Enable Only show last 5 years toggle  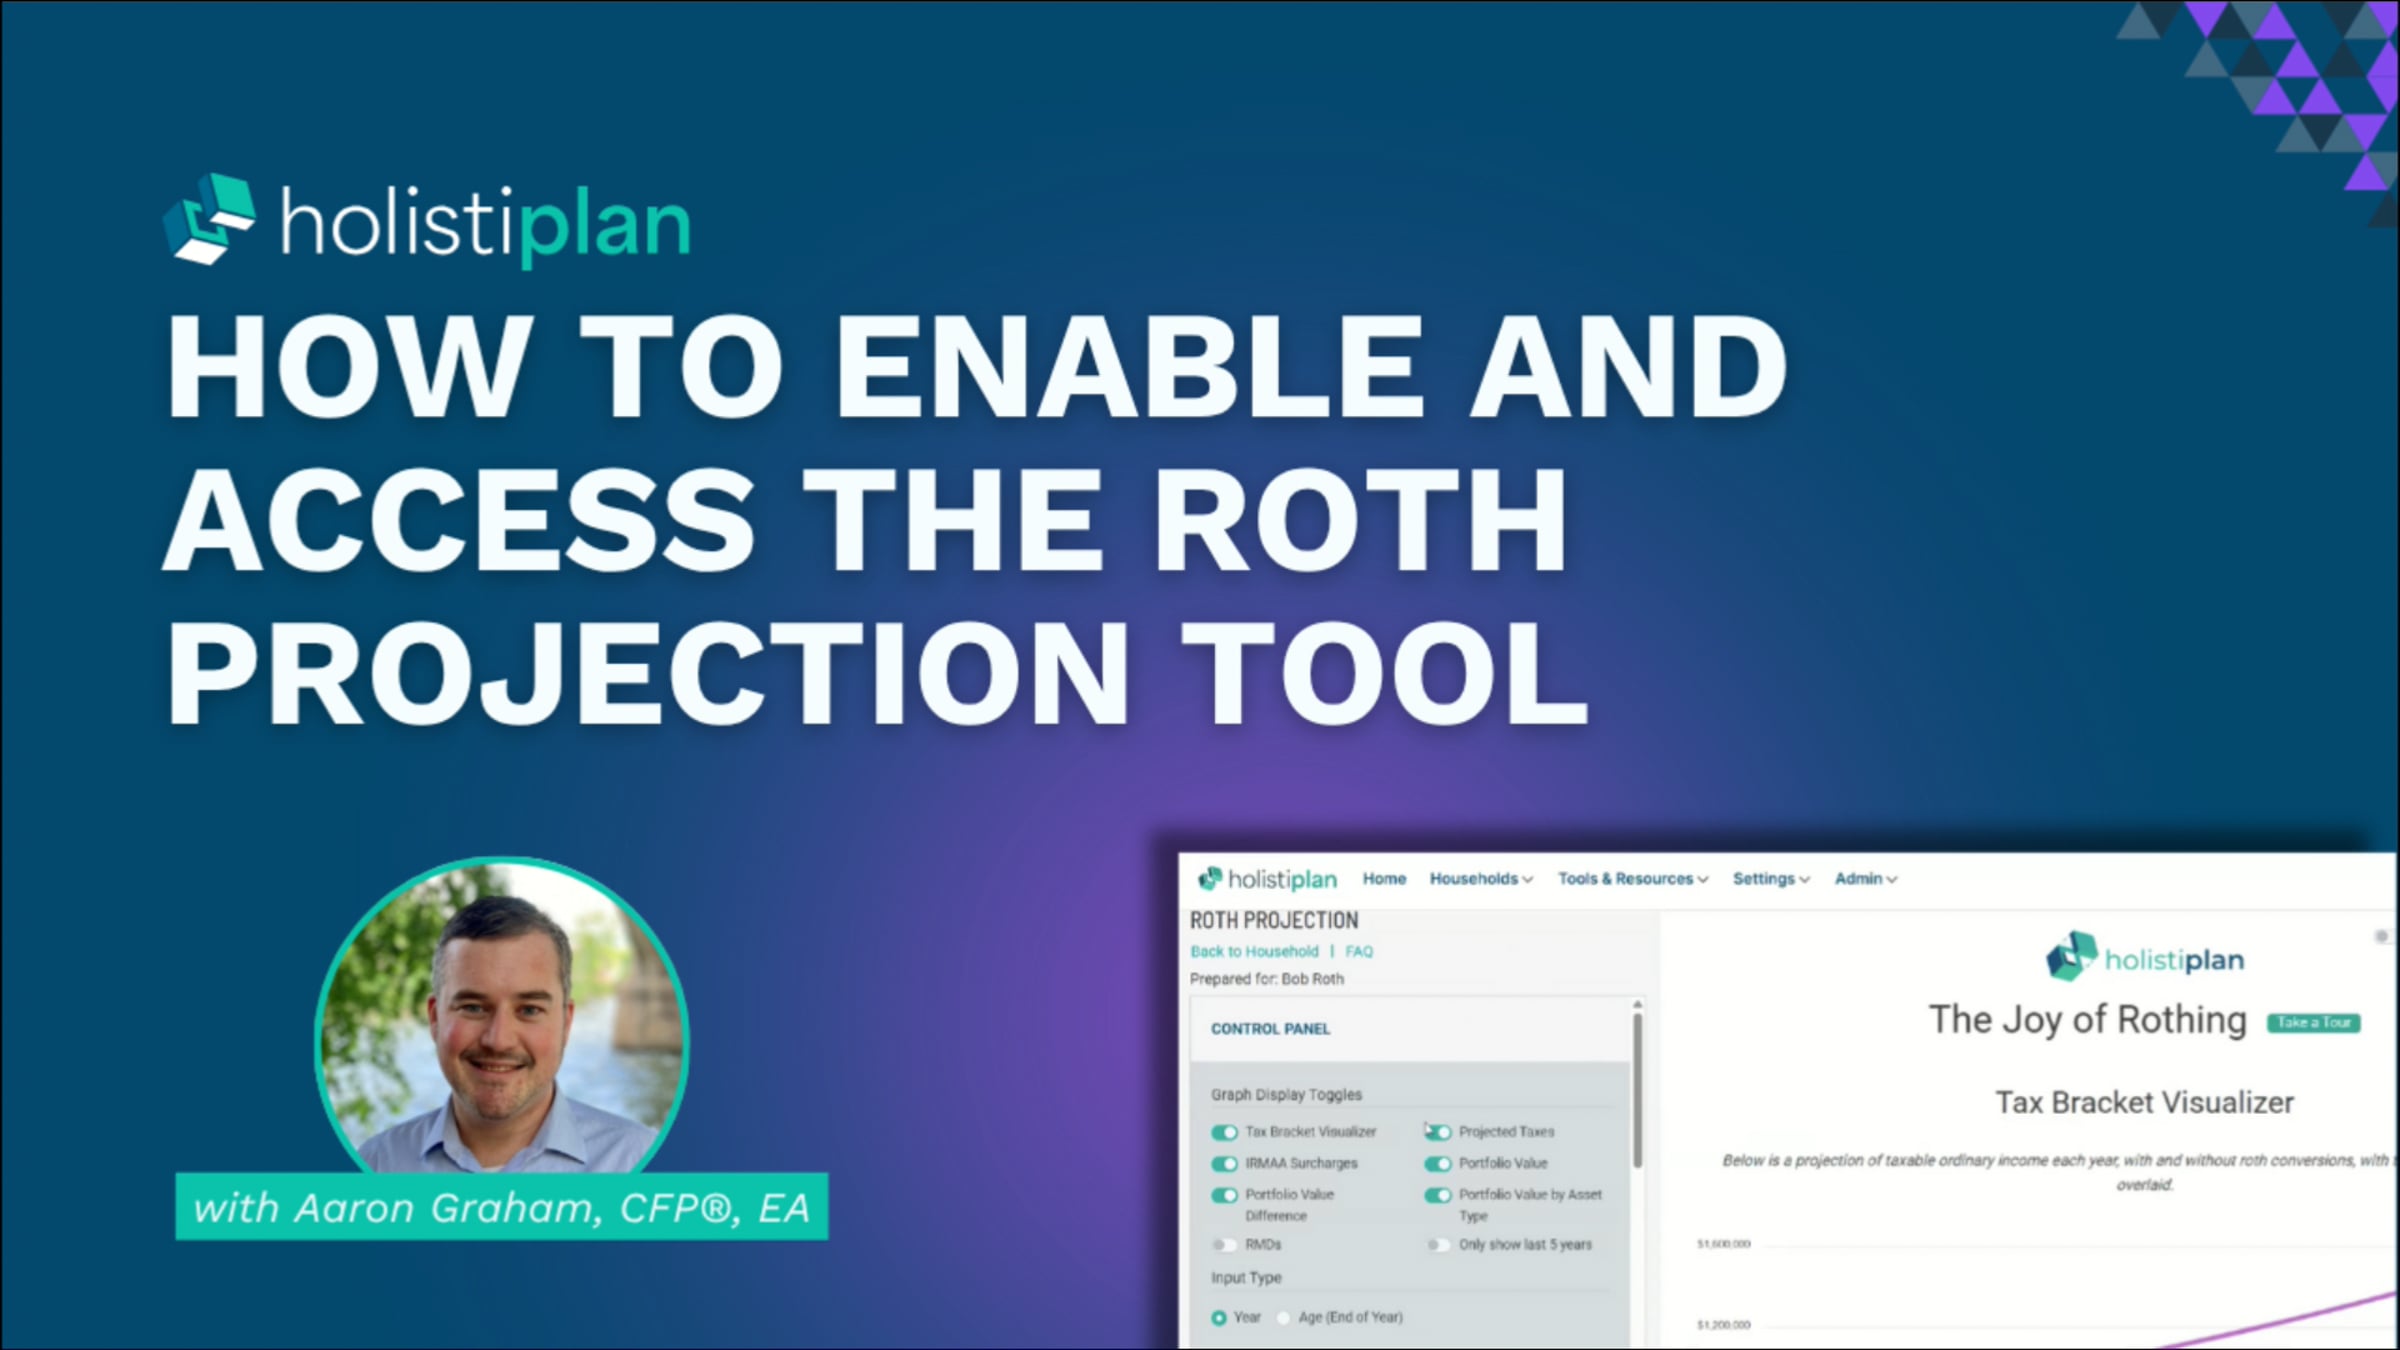pyautogui.click(x=1438, y=1245)
